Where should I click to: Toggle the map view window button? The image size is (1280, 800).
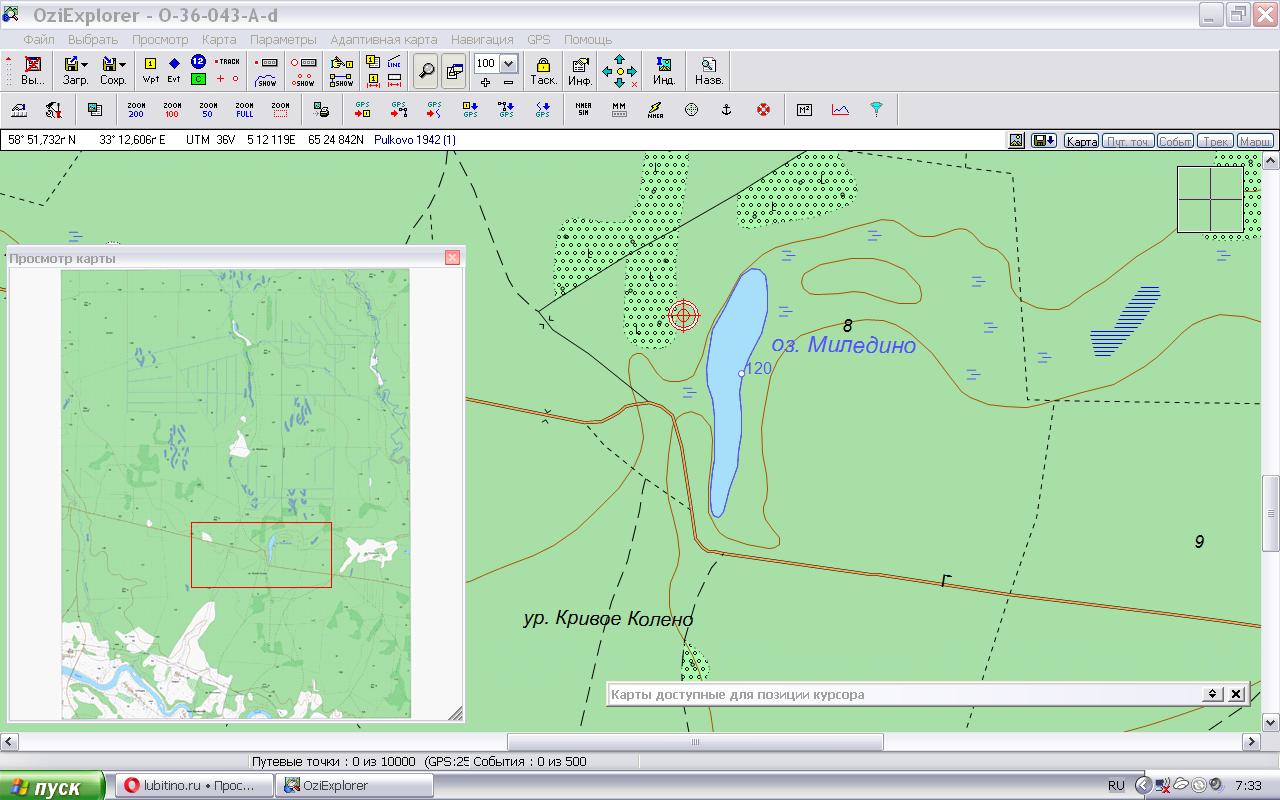coord(454,71)
